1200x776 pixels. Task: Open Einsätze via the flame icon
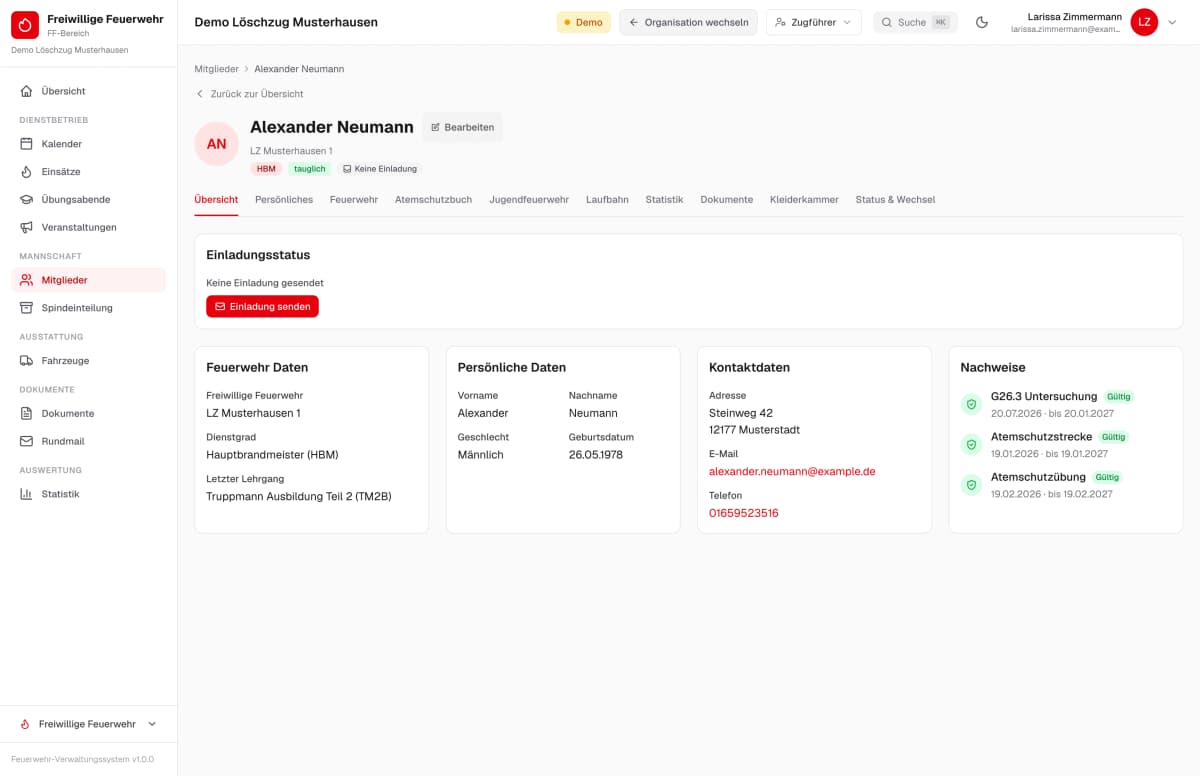(x=27, y=172)
